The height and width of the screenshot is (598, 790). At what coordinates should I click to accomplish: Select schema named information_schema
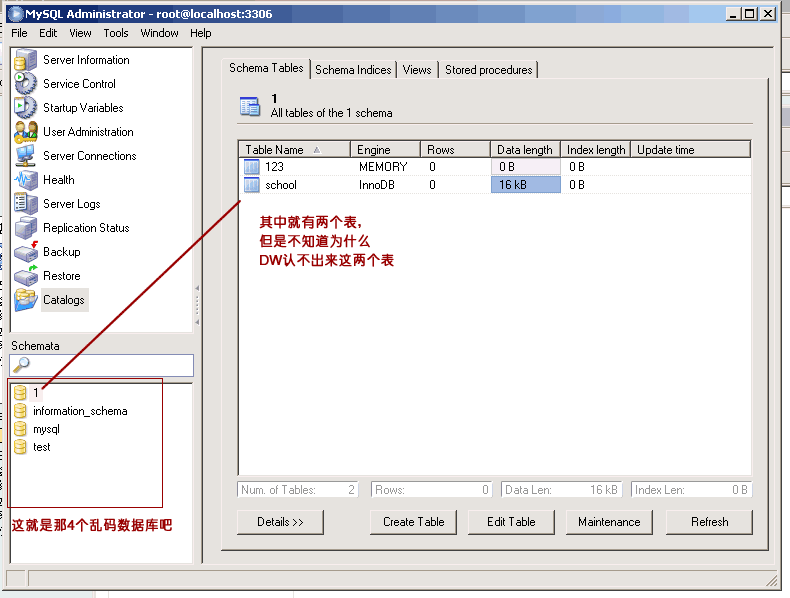pos(80,411)
